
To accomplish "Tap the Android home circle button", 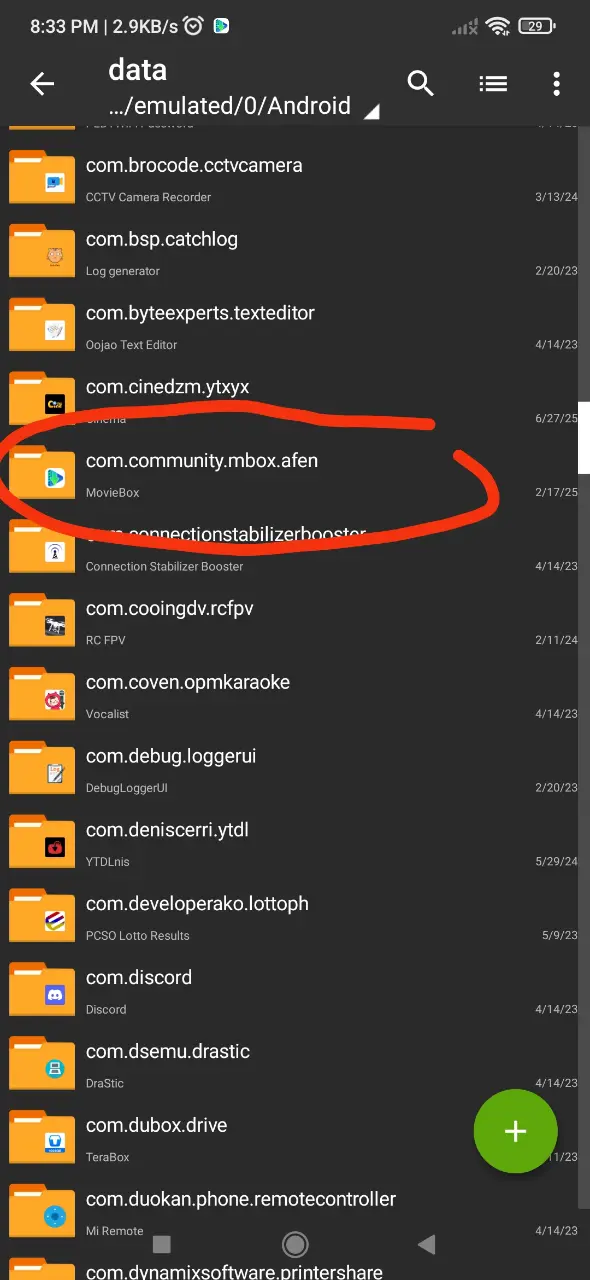I will [x=295, y=1244].
